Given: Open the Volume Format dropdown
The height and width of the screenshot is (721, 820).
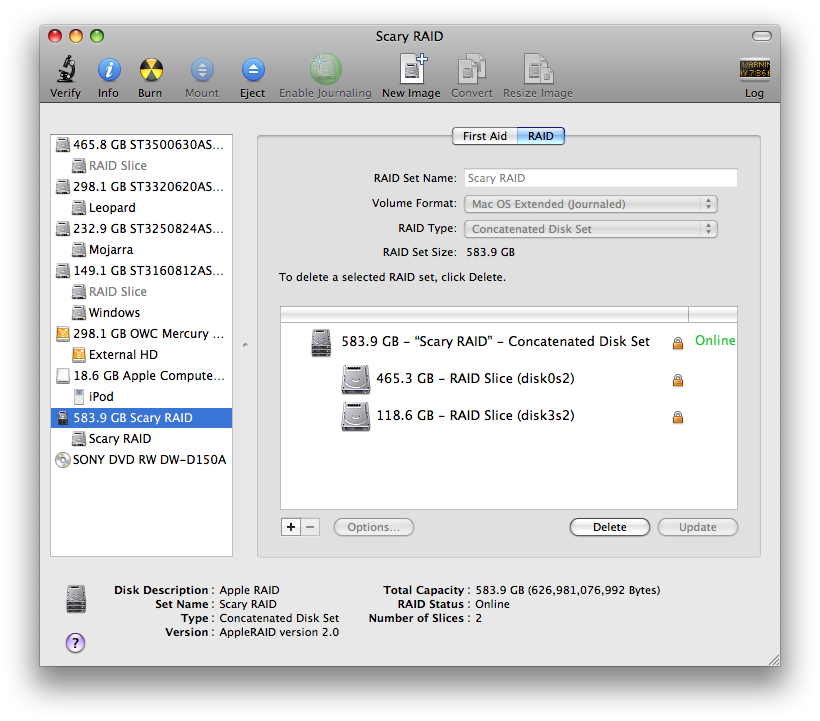Looking at the screenshot, I should click(x=590, y=204).
